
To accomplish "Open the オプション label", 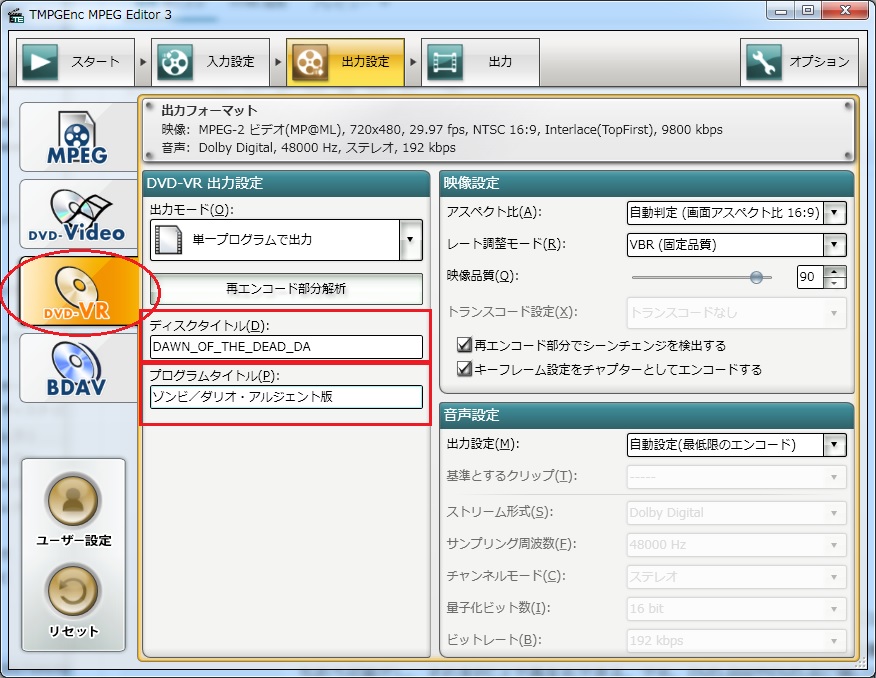I will click(819, 61).
